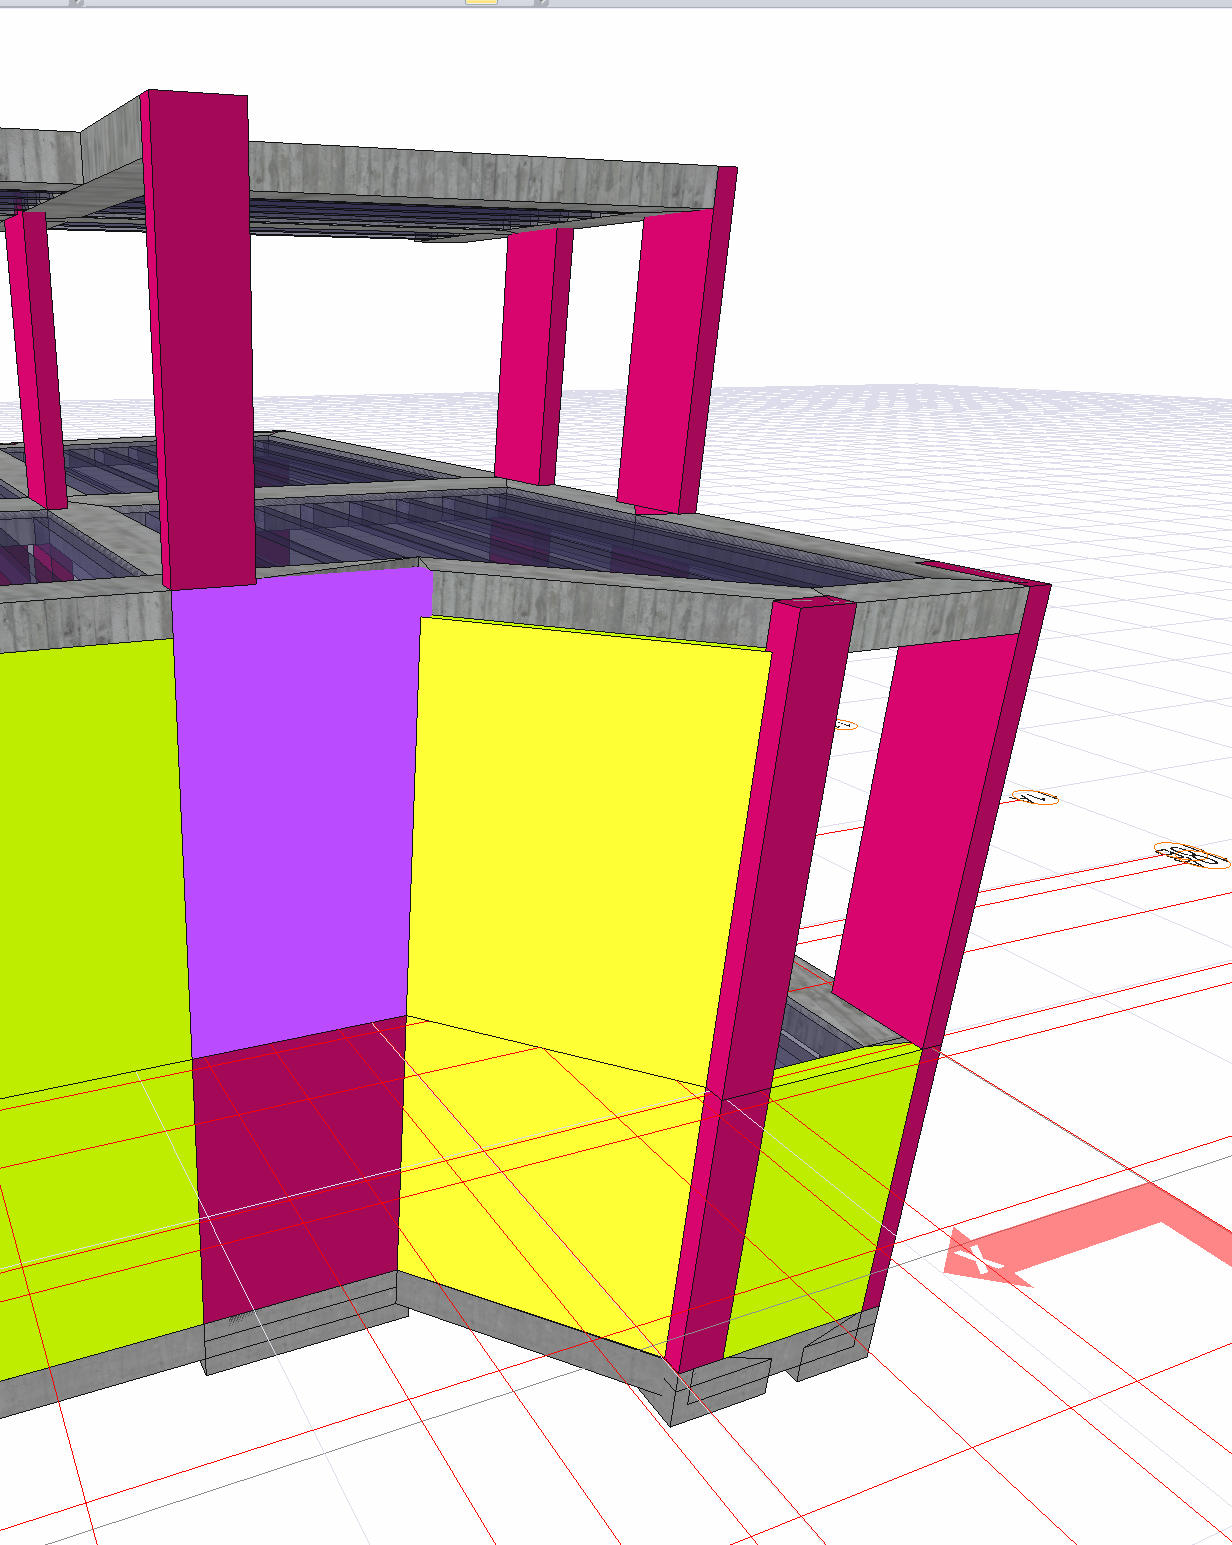Select the purple wall panel

pos(300,810)
